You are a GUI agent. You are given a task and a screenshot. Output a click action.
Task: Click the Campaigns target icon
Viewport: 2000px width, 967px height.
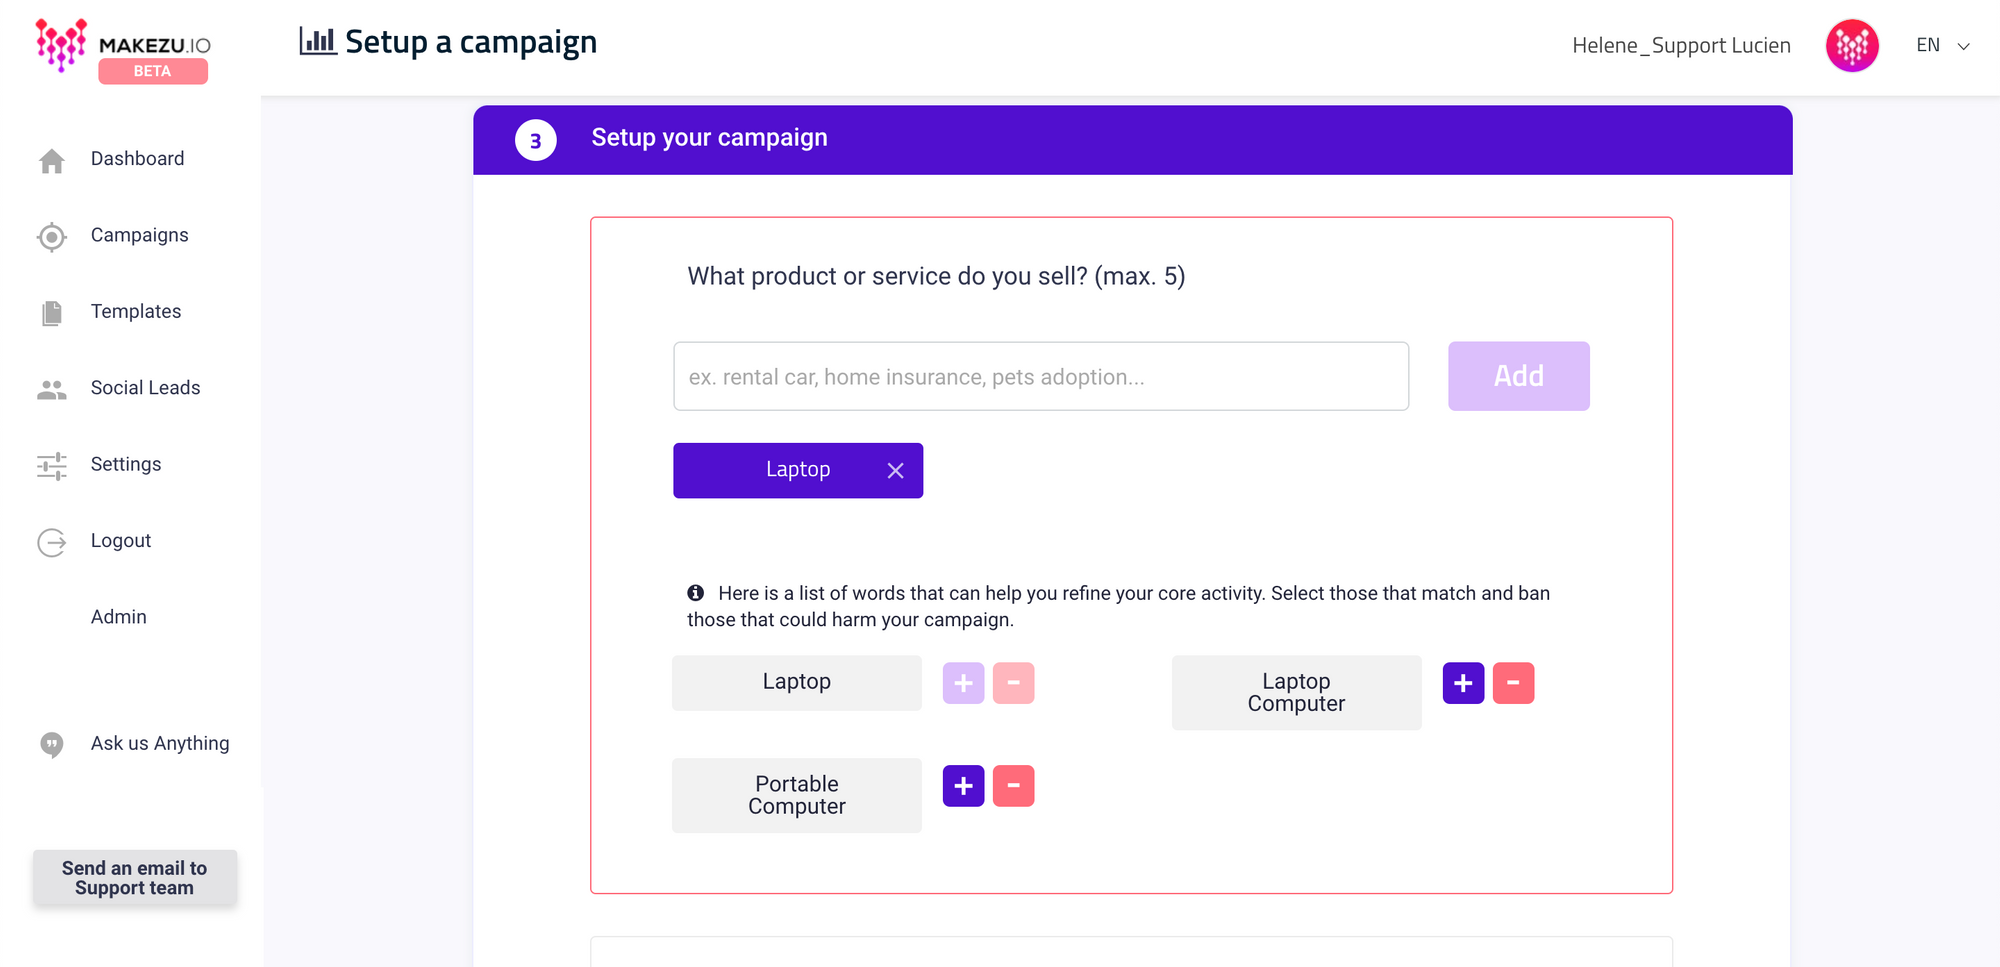(52, 237)
